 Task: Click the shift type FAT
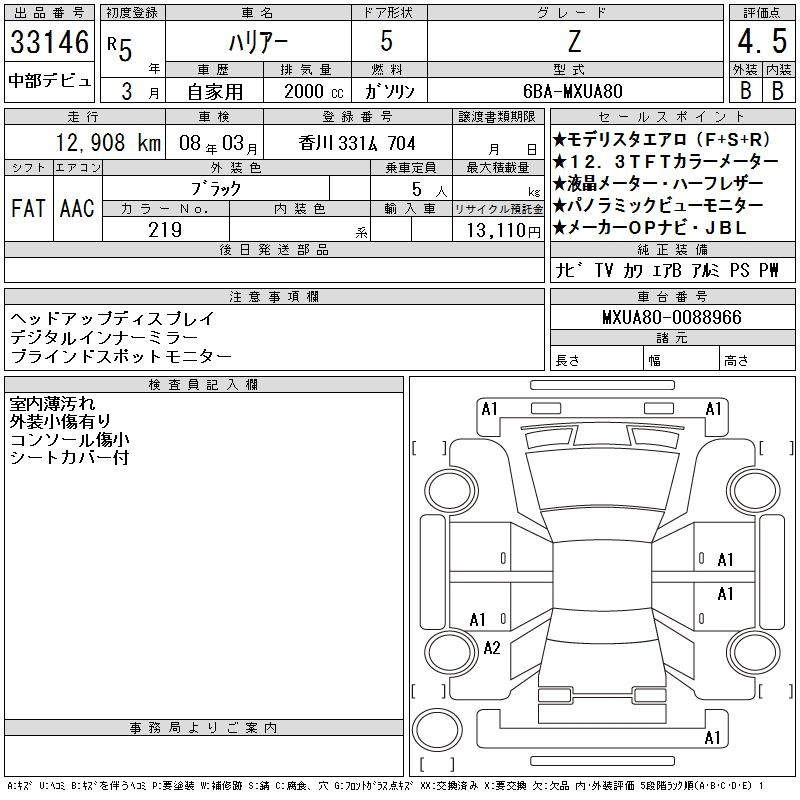(28, 208)
